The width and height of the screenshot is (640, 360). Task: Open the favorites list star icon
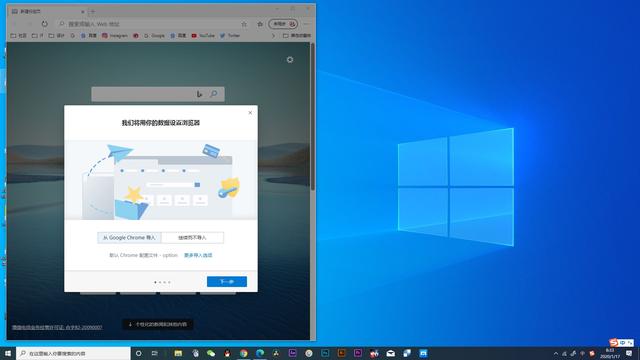pos(260,24)
